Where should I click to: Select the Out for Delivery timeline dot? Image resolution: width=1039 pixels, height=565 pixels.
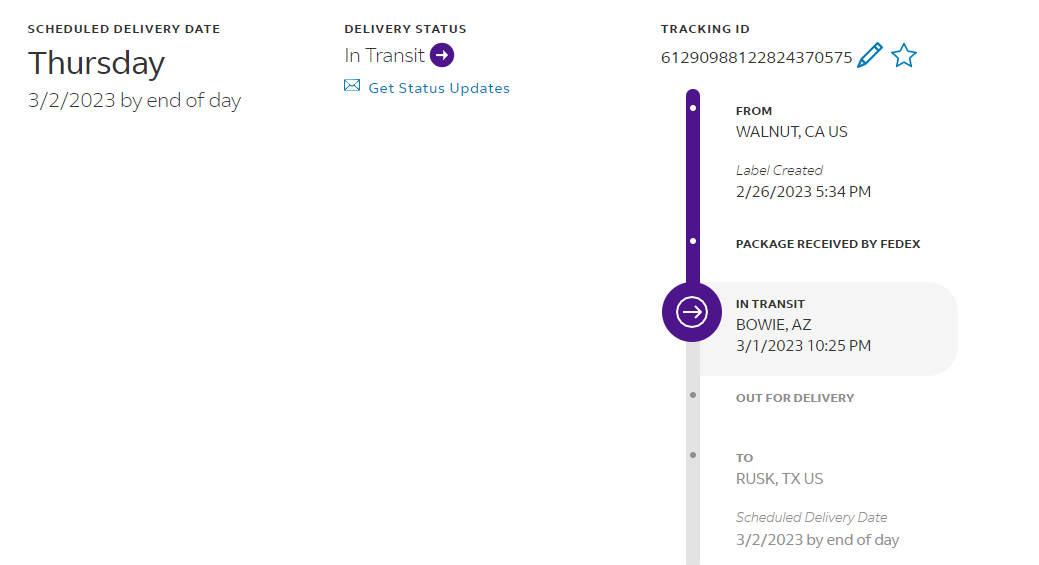(x=693, y=395)
